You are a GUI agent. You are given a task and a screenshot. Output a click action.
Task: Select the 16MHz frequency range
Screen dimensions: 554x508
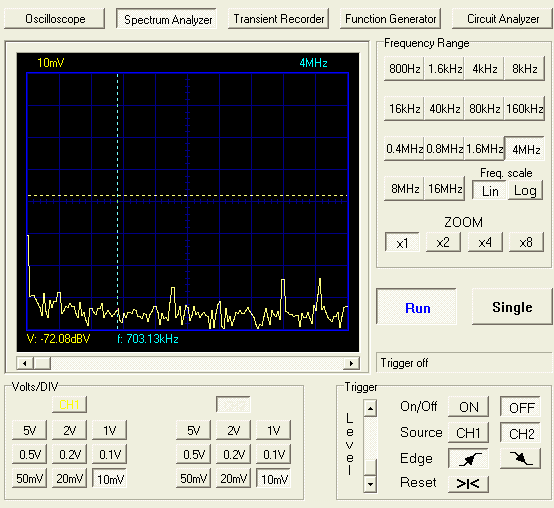[x=444, y=189]
